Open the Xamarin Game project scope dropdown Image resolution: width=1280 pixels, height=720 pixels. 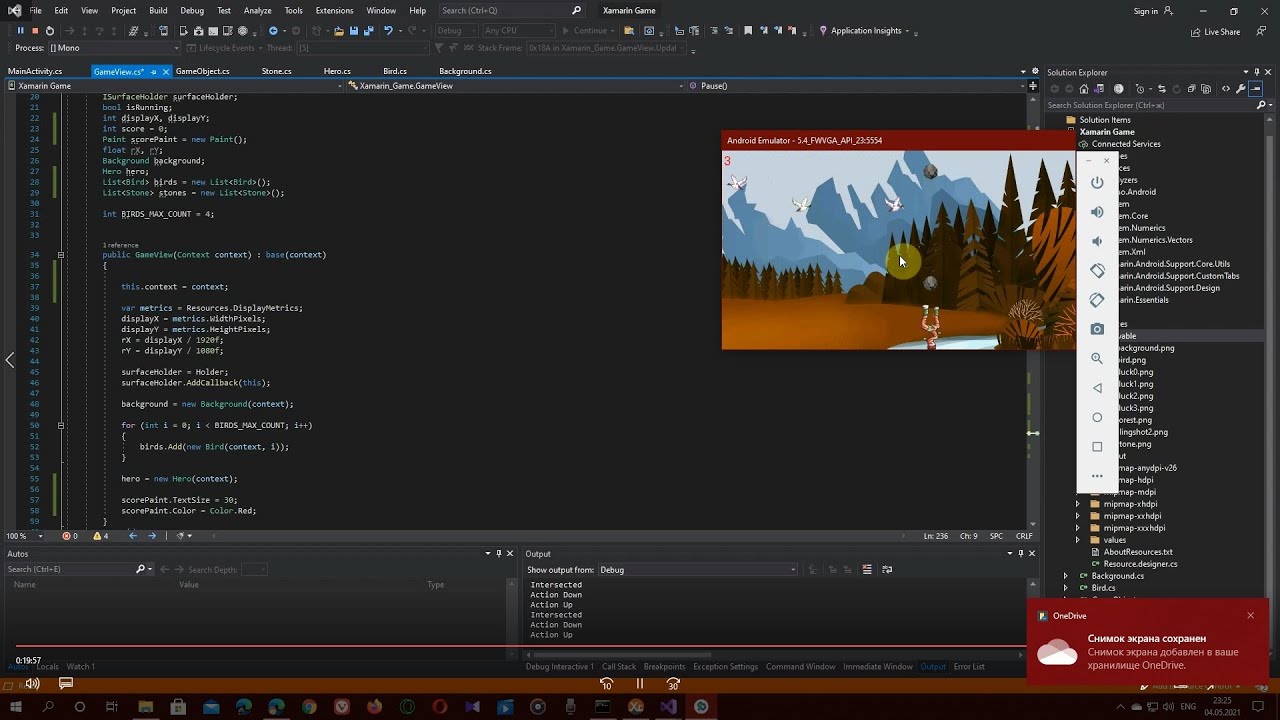pos(174,86)
